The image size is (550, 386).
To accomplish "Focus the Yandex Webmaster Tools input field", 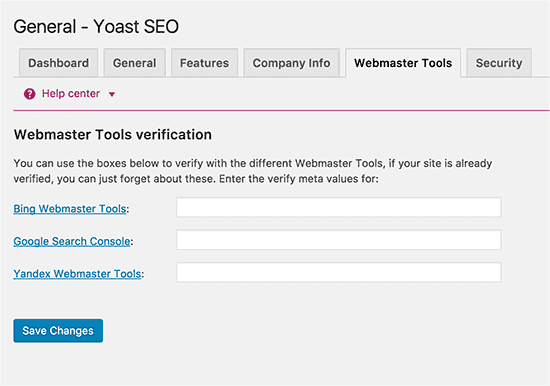I will pyautogui.click(x=339, y=272).
